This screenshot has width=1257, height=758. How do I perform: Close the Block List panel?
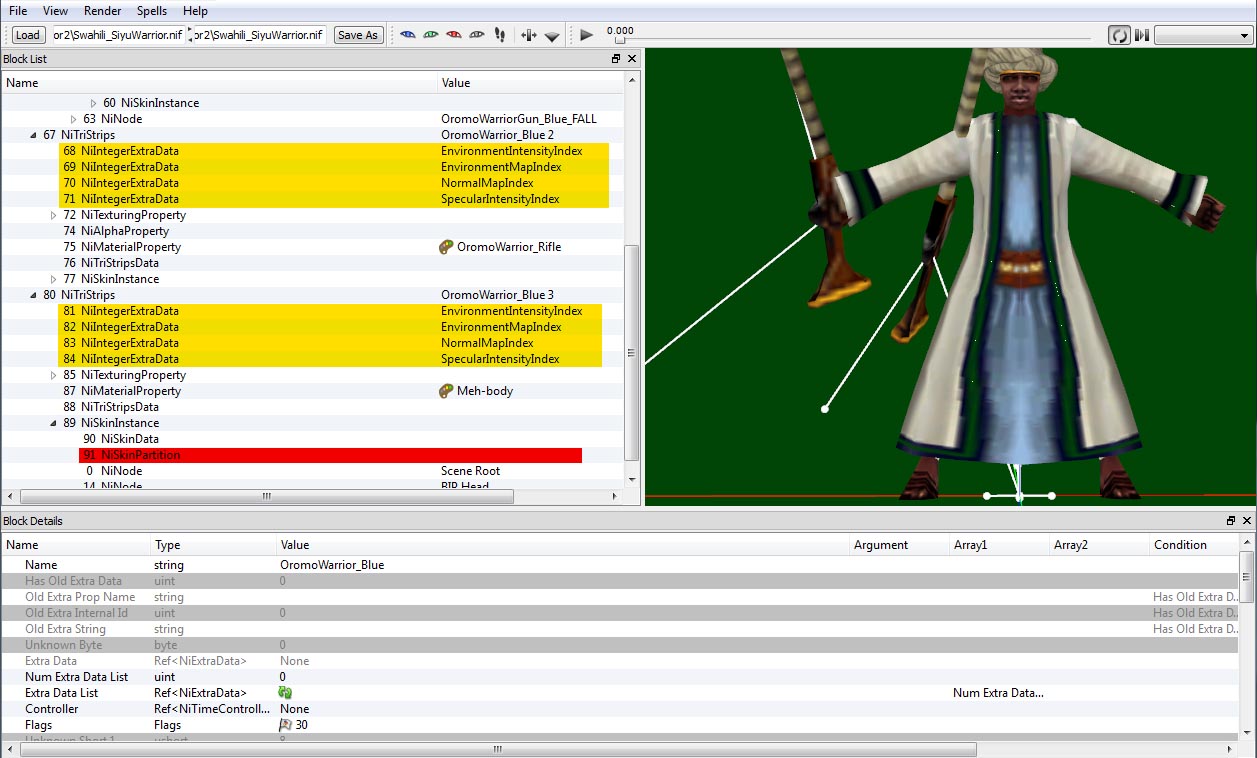point(632,59)
